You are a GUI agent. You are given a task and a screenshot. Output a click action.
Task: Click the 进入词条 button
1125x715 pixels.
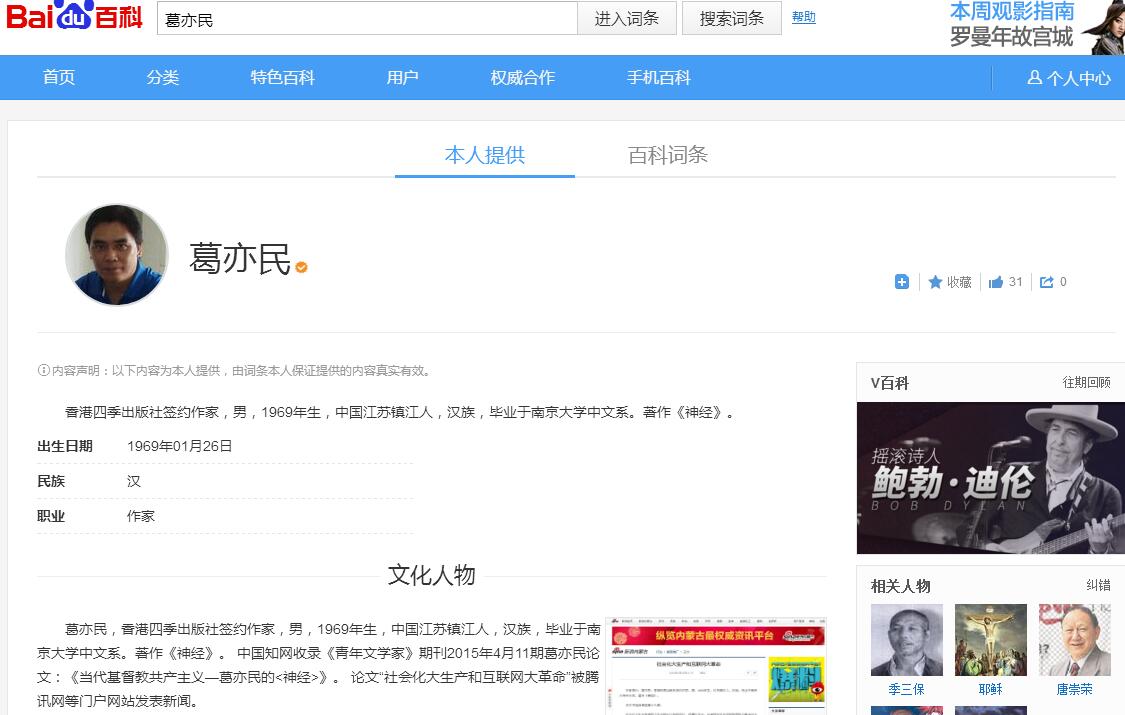(x=626, y=18)
